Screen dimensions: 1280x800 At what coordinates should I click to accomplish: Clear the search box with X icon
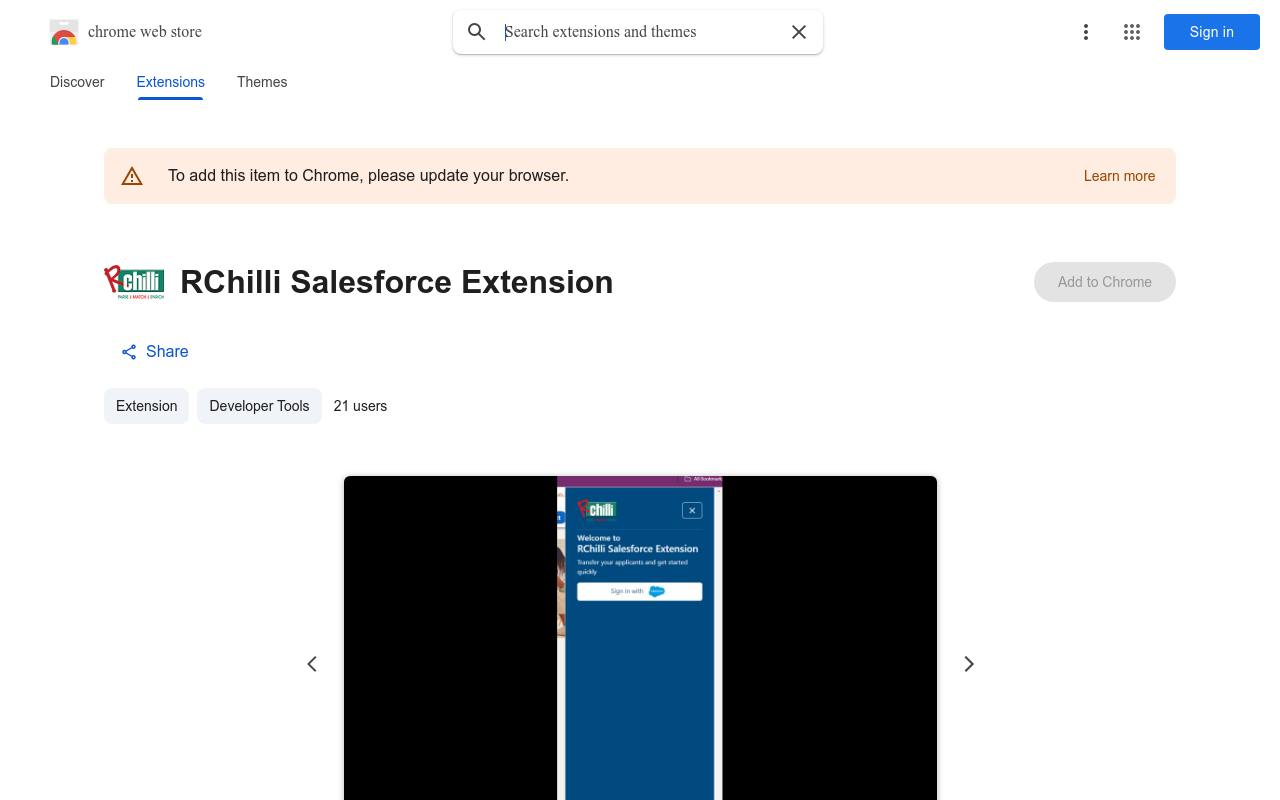799,32
